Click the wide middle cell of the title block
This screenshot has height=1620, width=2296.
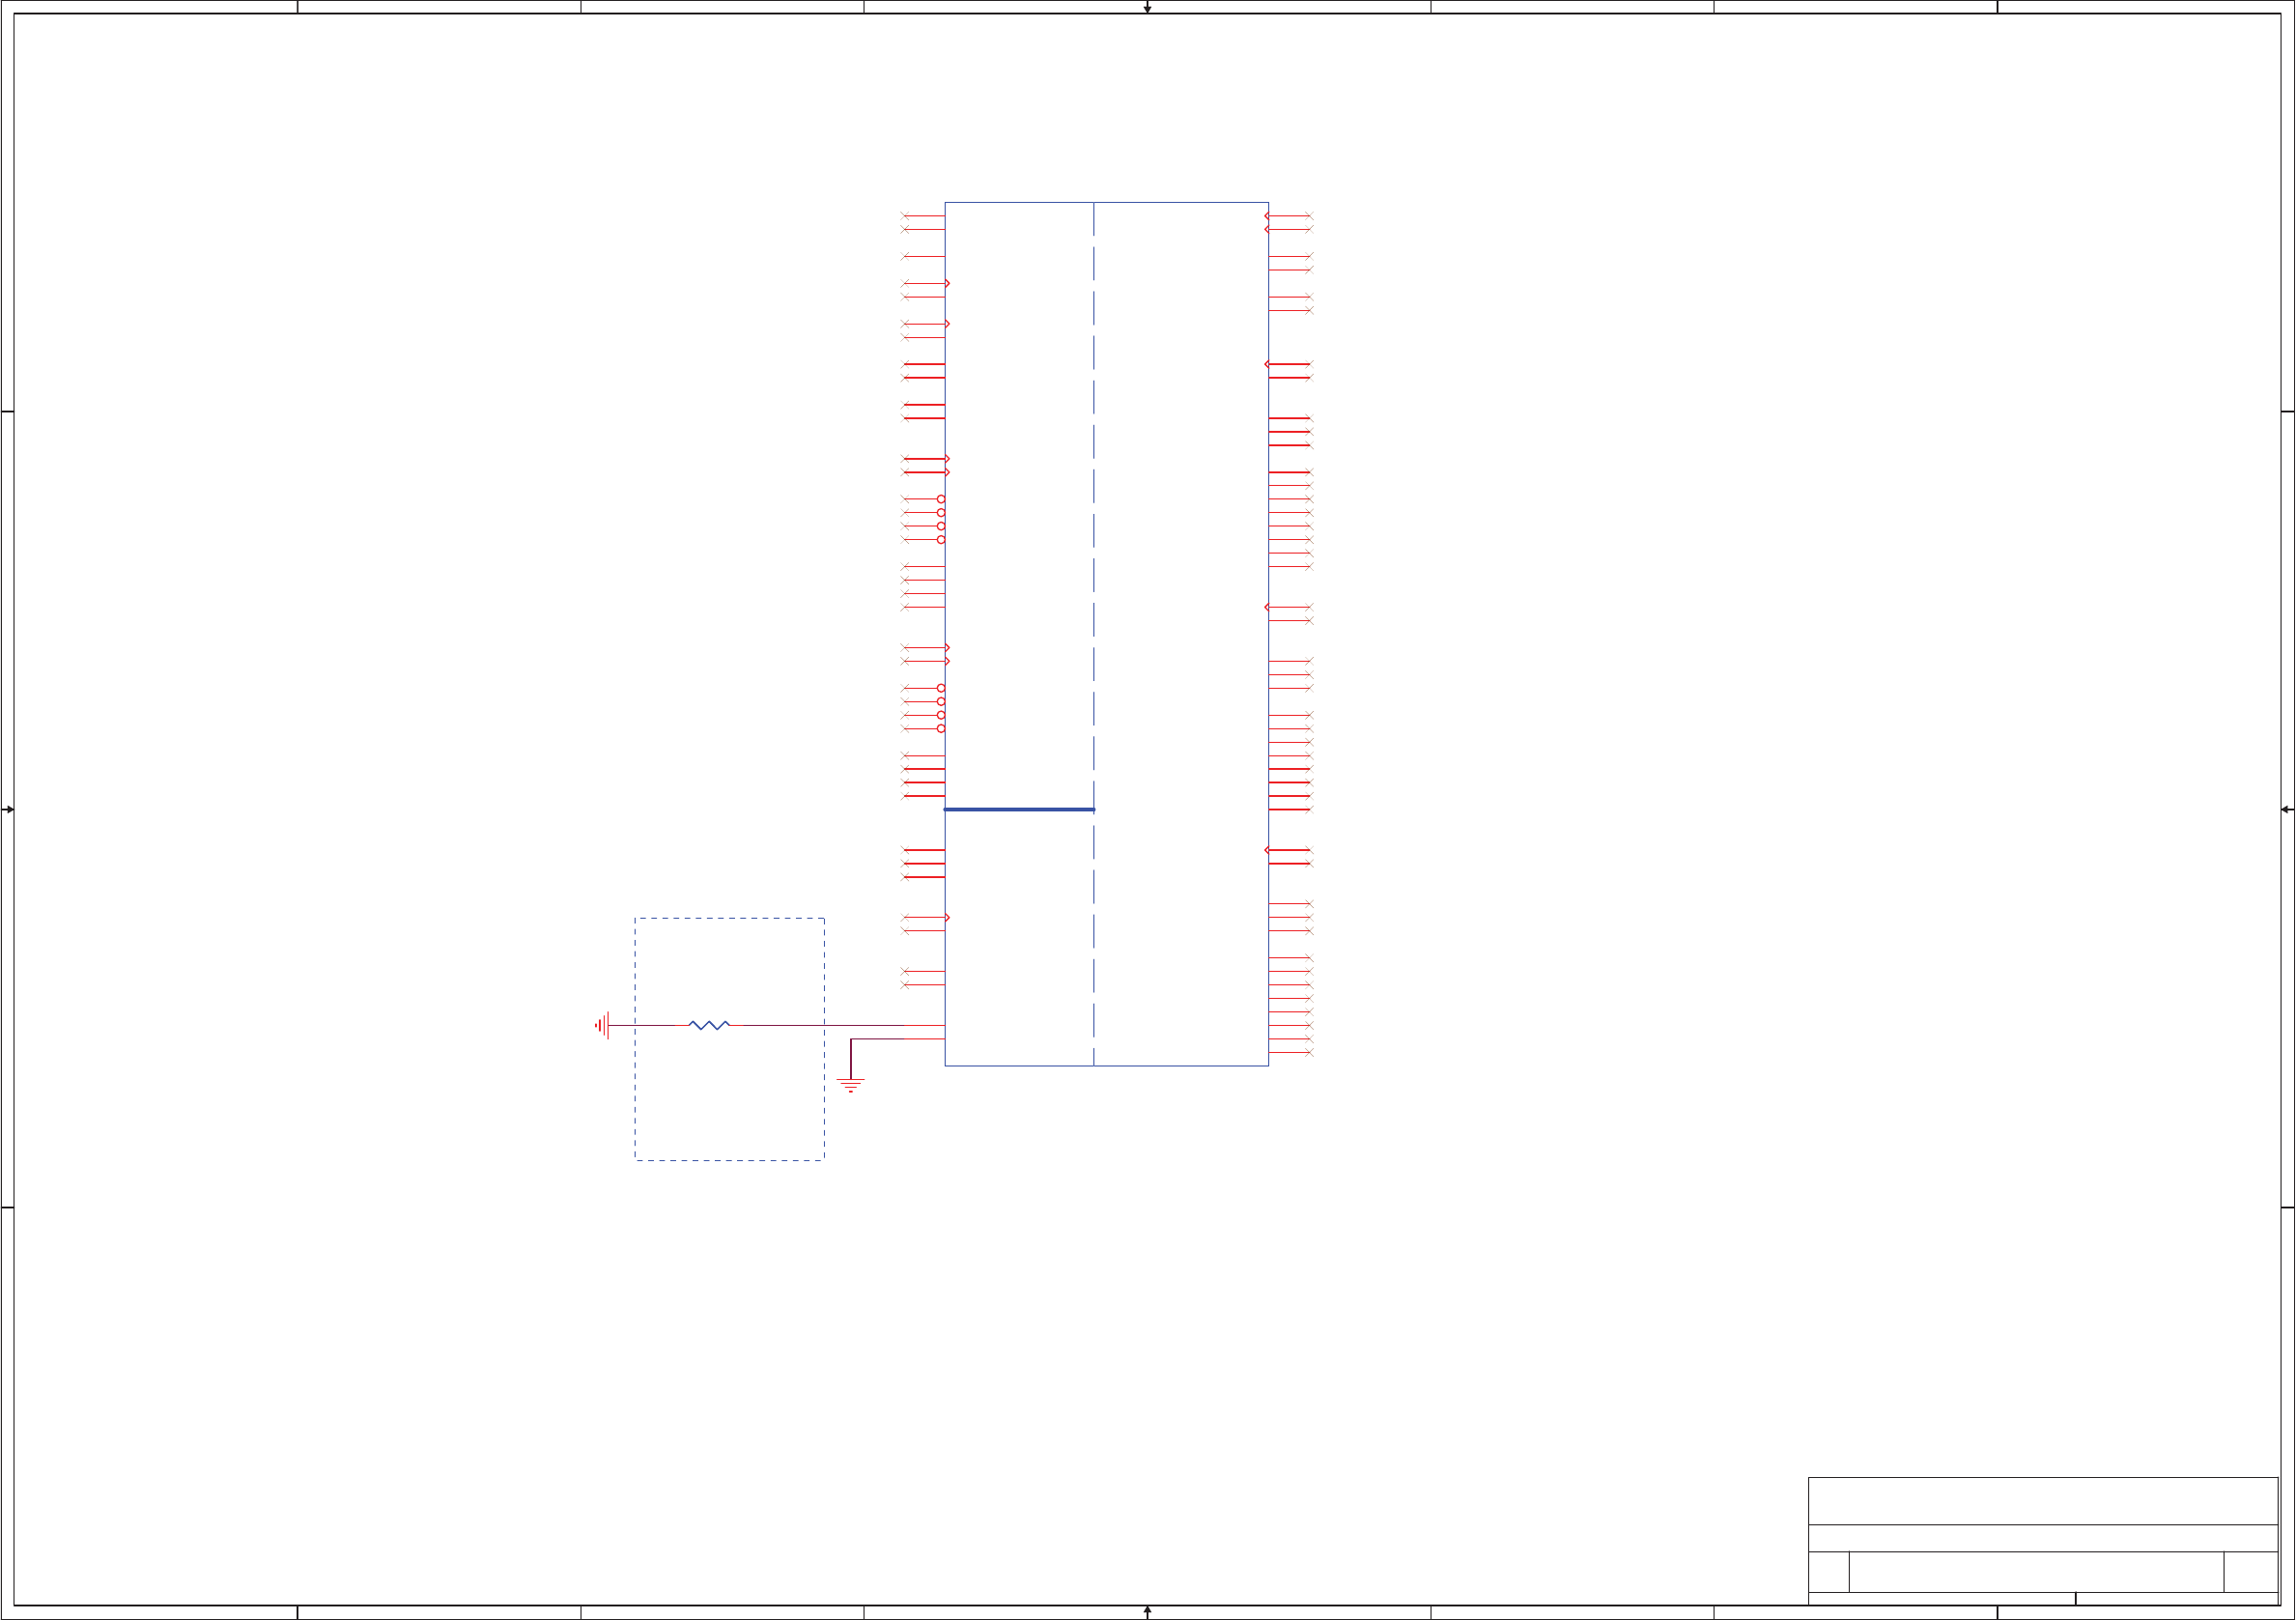(x=2035, y=1572)
